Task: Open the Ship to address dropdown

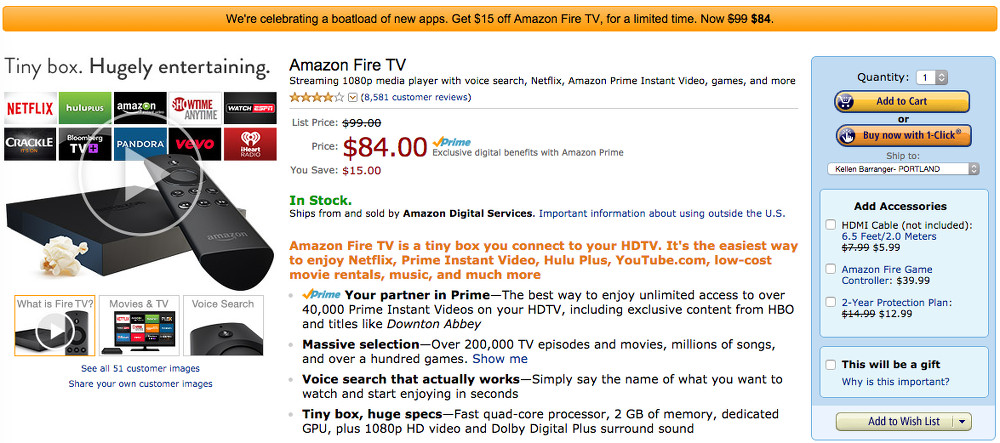Action: [902, 169]
